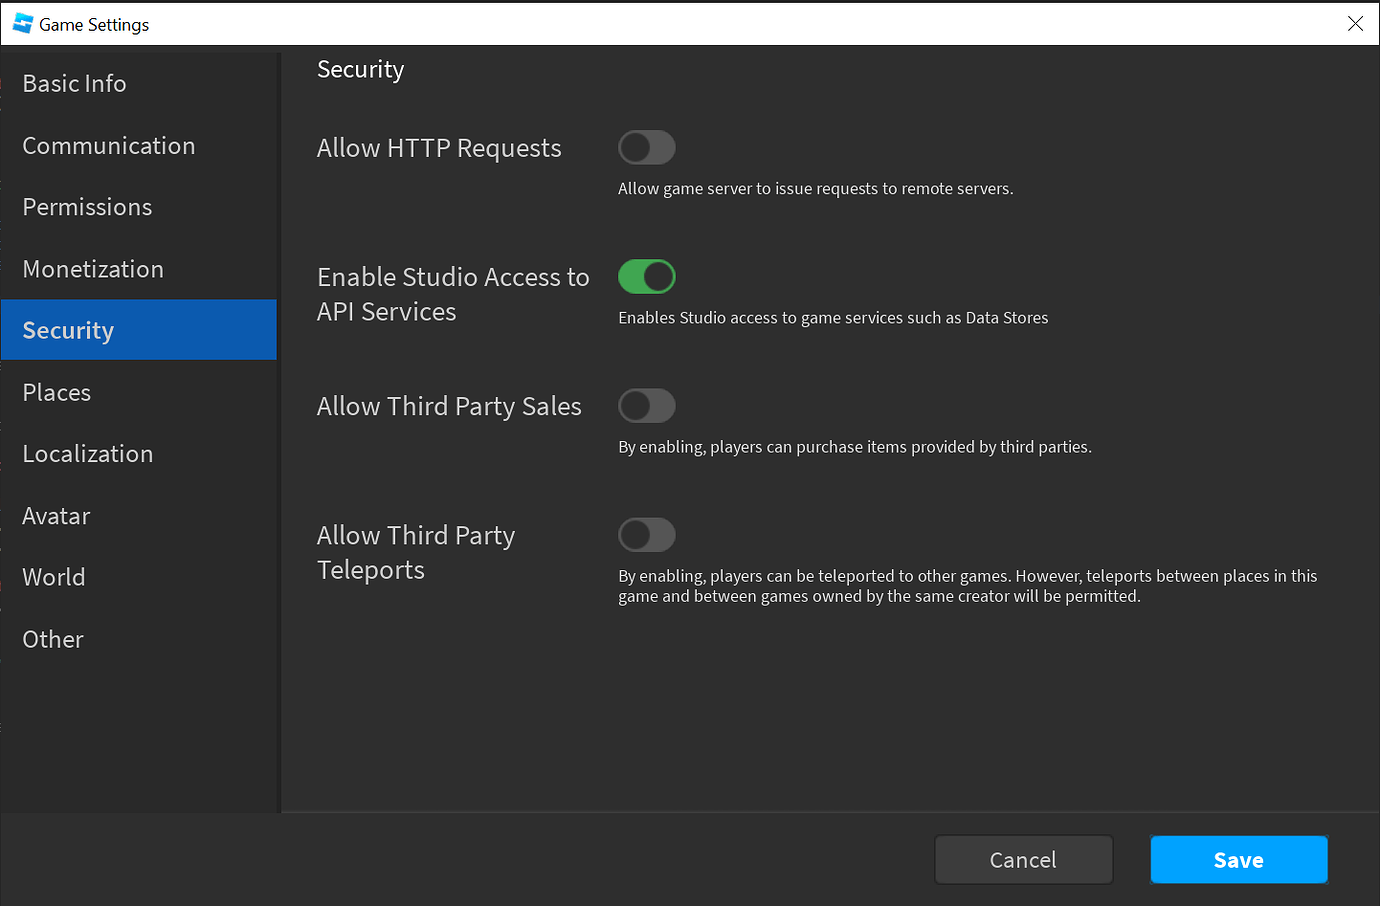Image resolution: width=1380 pixels, height=906 pixels.
Task: Close the Game Settings window
Action: click(x=1355, y=24)
